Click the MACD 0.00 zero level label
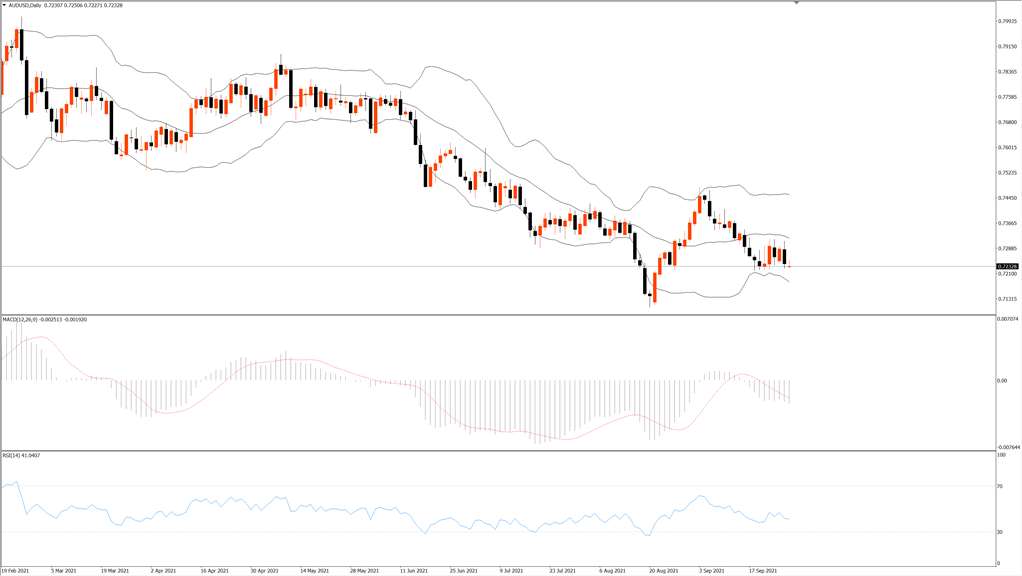The image size is (1022, 576). 1002,381
